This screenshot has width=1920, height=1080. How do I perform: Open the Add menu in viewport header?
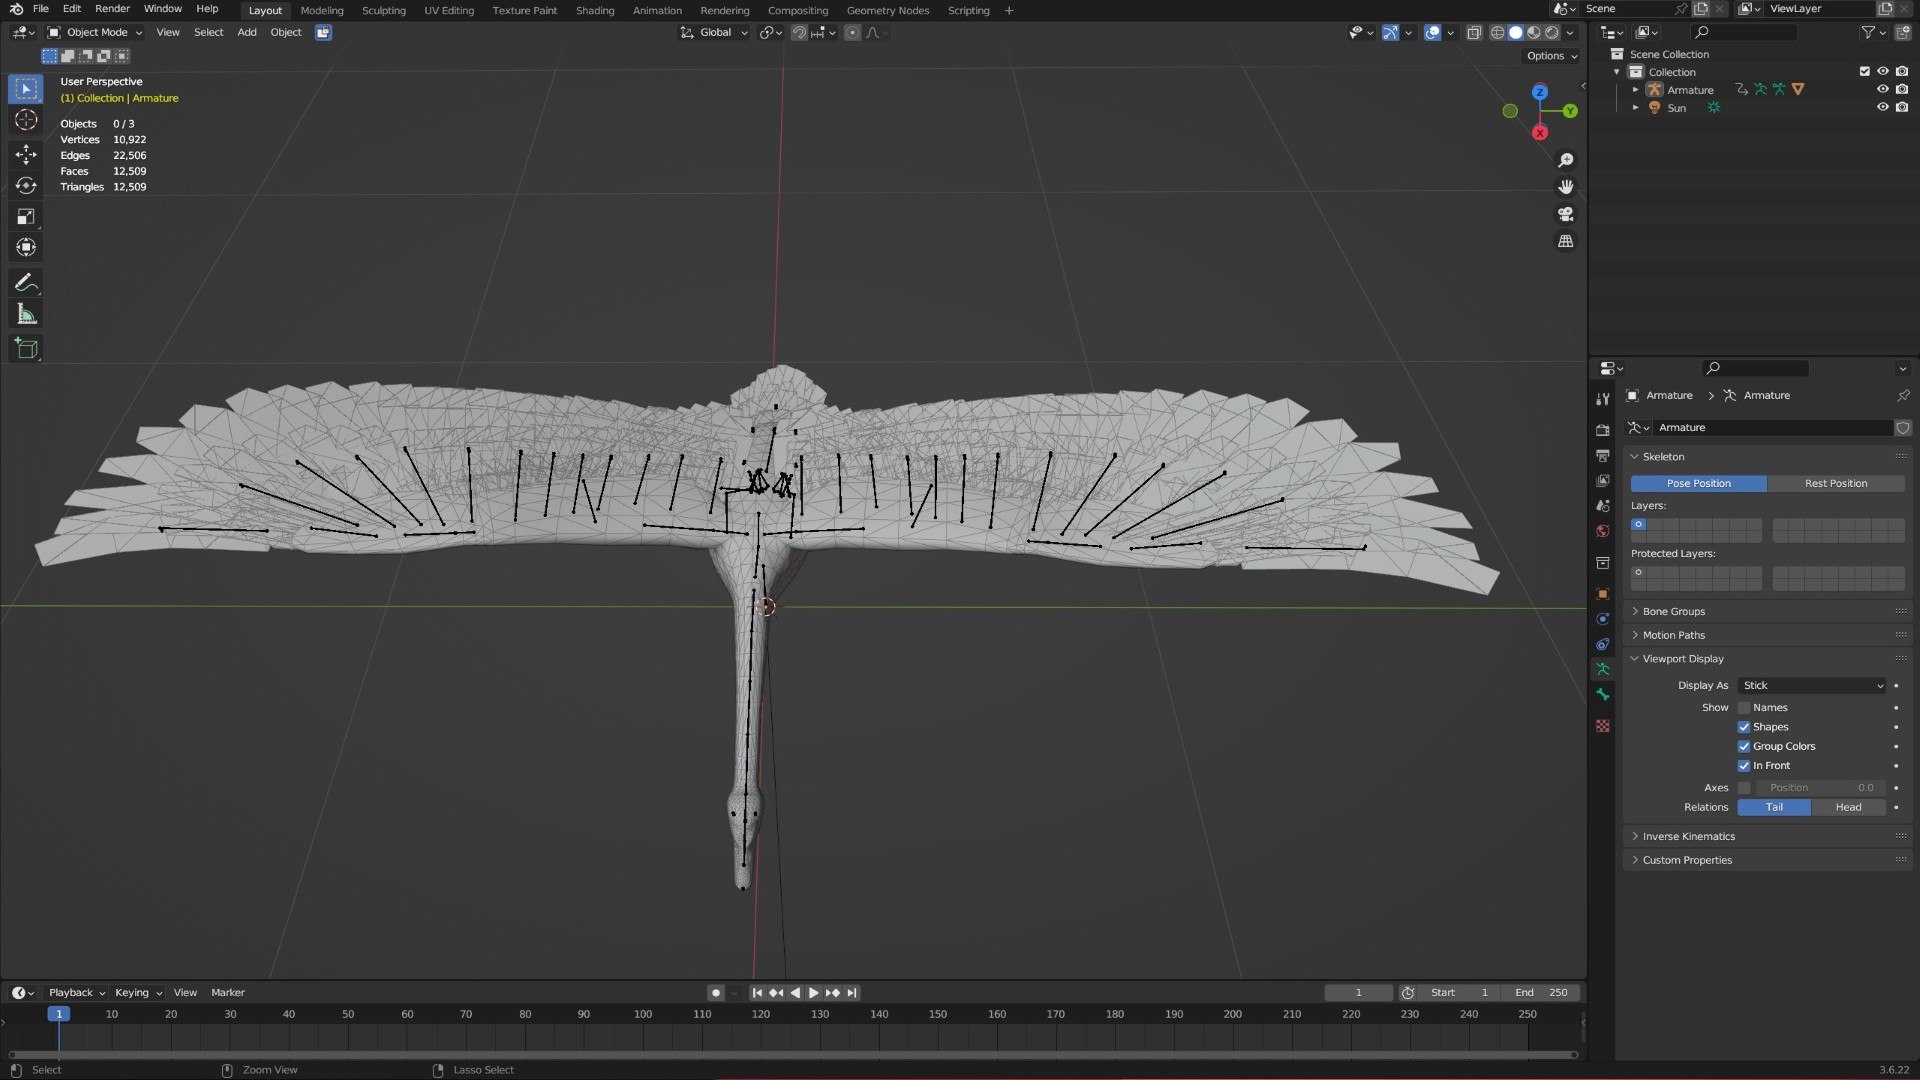247,32
